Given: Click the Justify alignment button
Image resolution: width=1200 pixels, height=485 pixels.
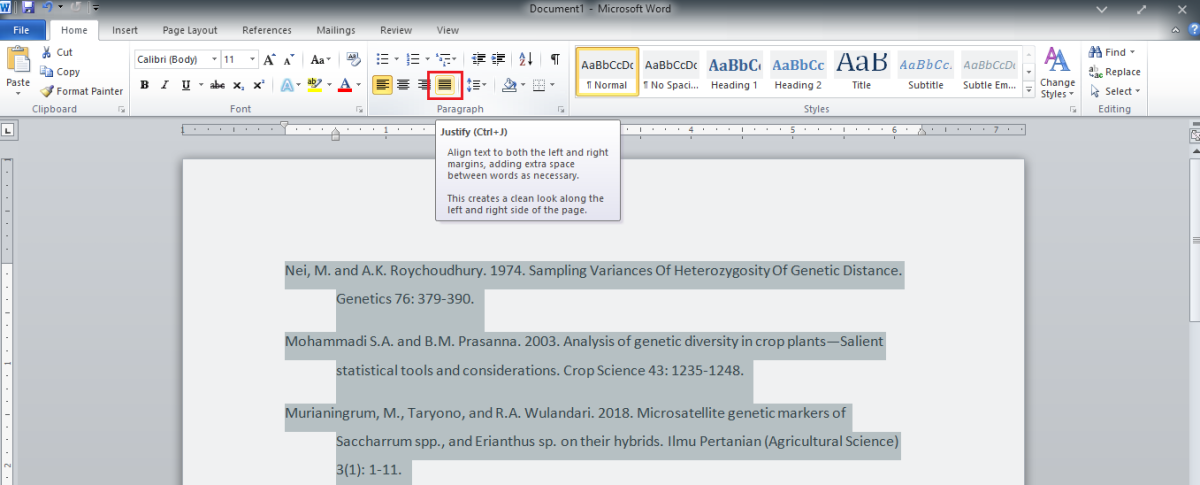Looking at the screenshot, I should pos(445,85).
